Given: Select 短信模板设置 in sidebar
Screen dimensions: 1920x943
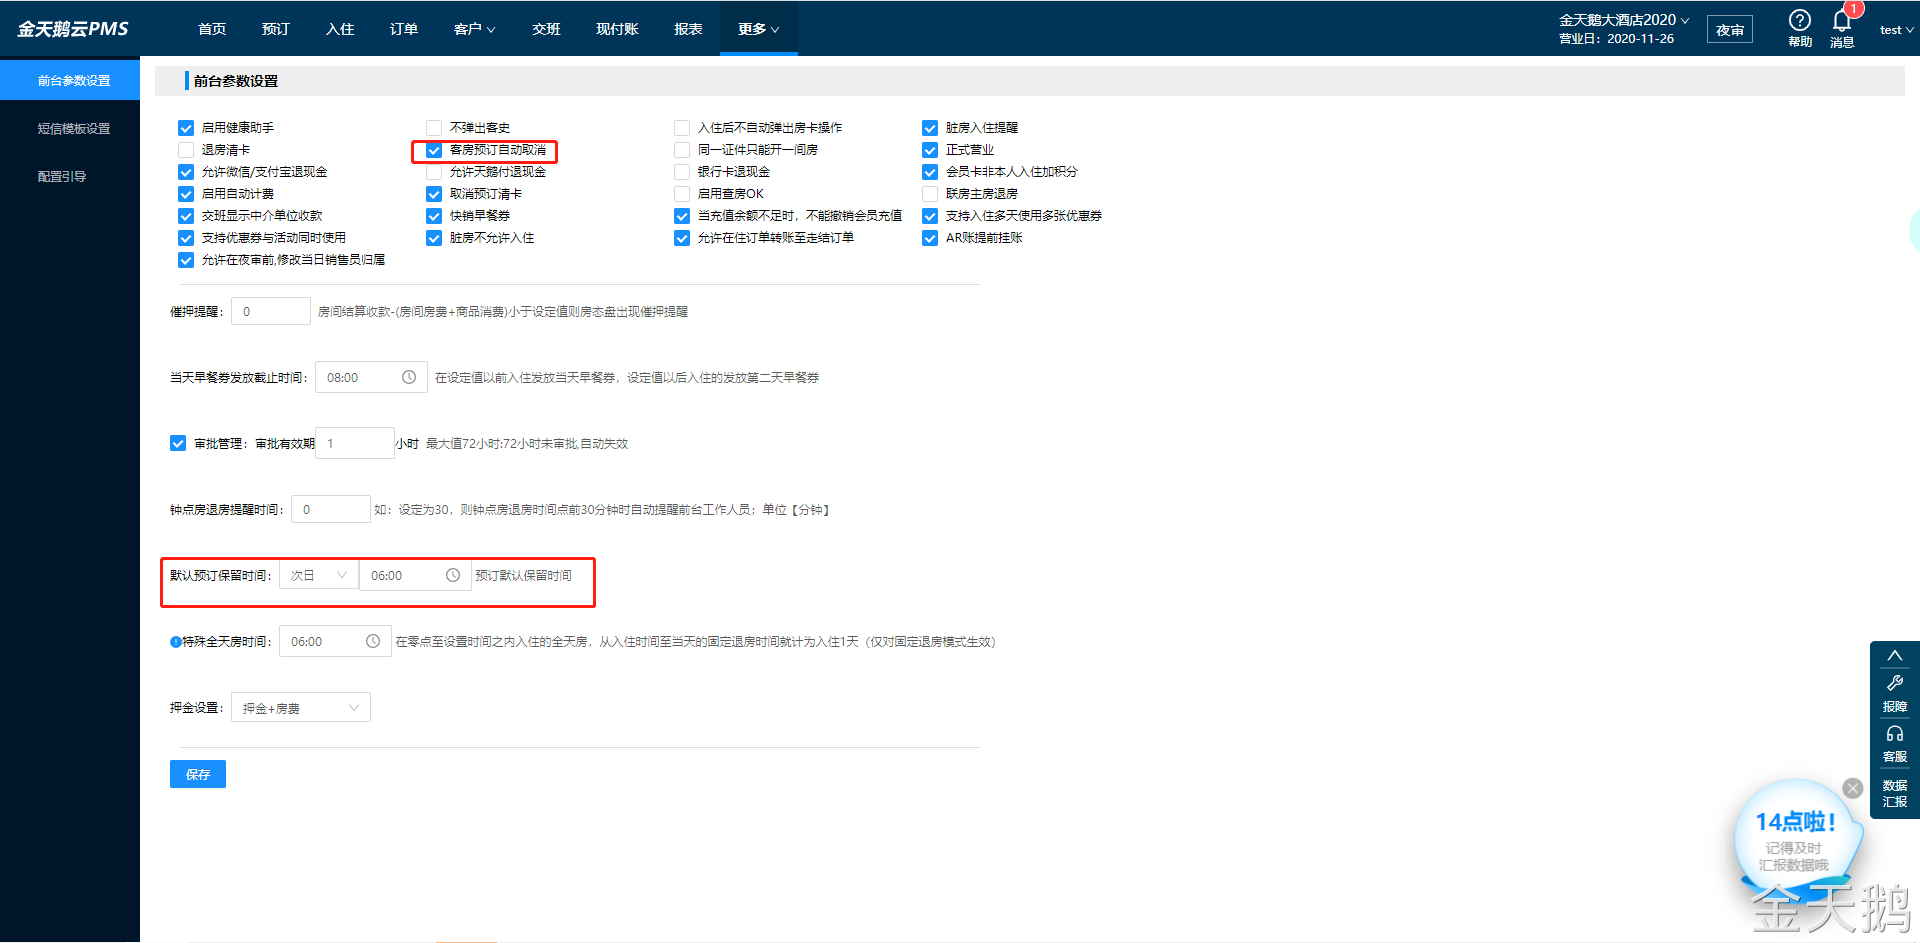Looking at the screenshot, I should (70, 128).
